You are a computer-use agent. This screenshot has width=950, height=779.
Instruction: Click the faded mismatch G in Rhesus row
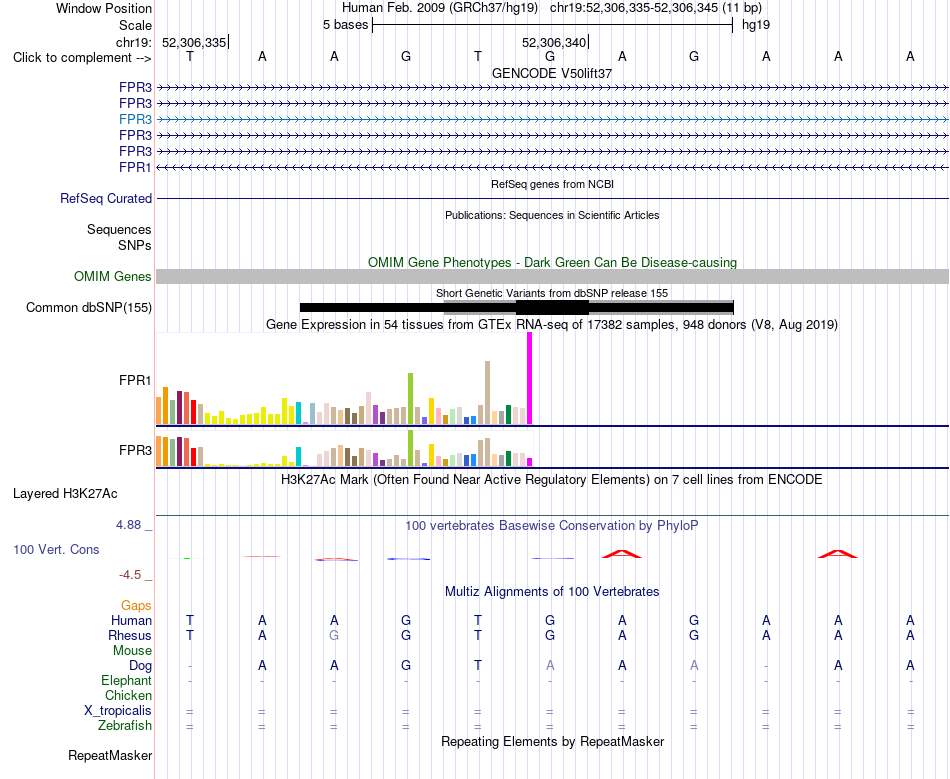(x=334, y=636)
